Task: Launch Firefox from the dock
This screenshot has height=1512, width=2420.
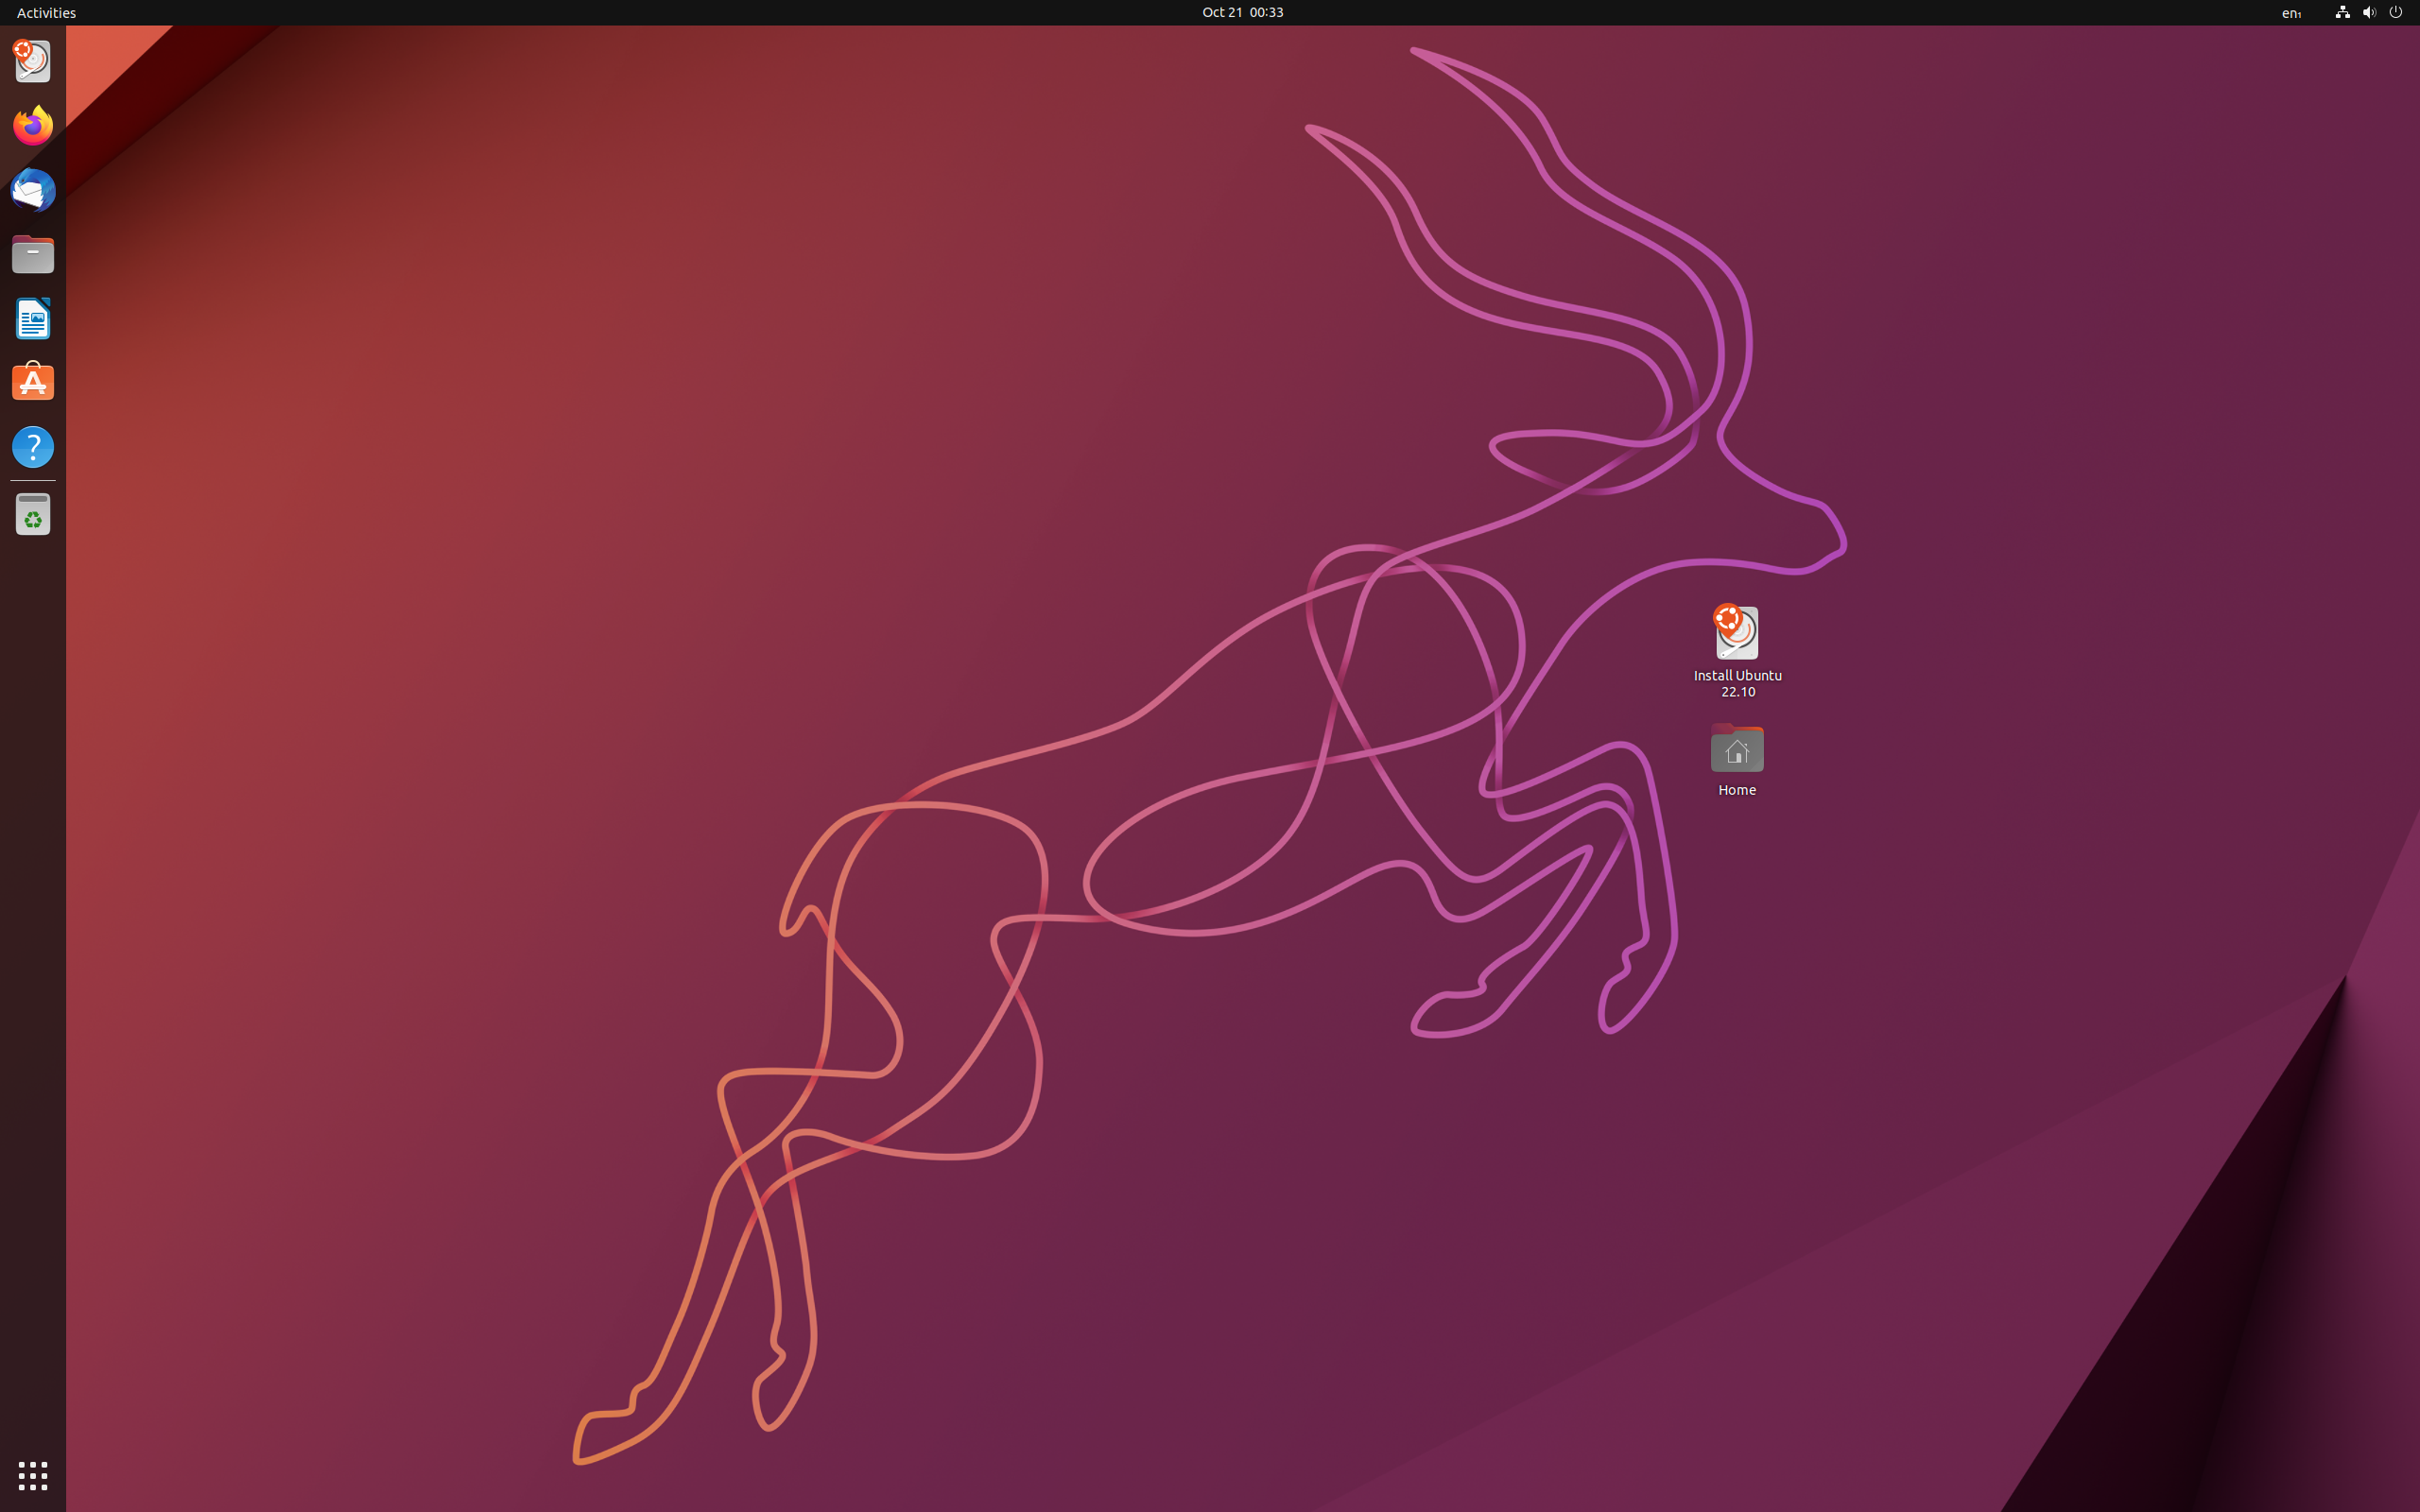Action: (32, 125)
